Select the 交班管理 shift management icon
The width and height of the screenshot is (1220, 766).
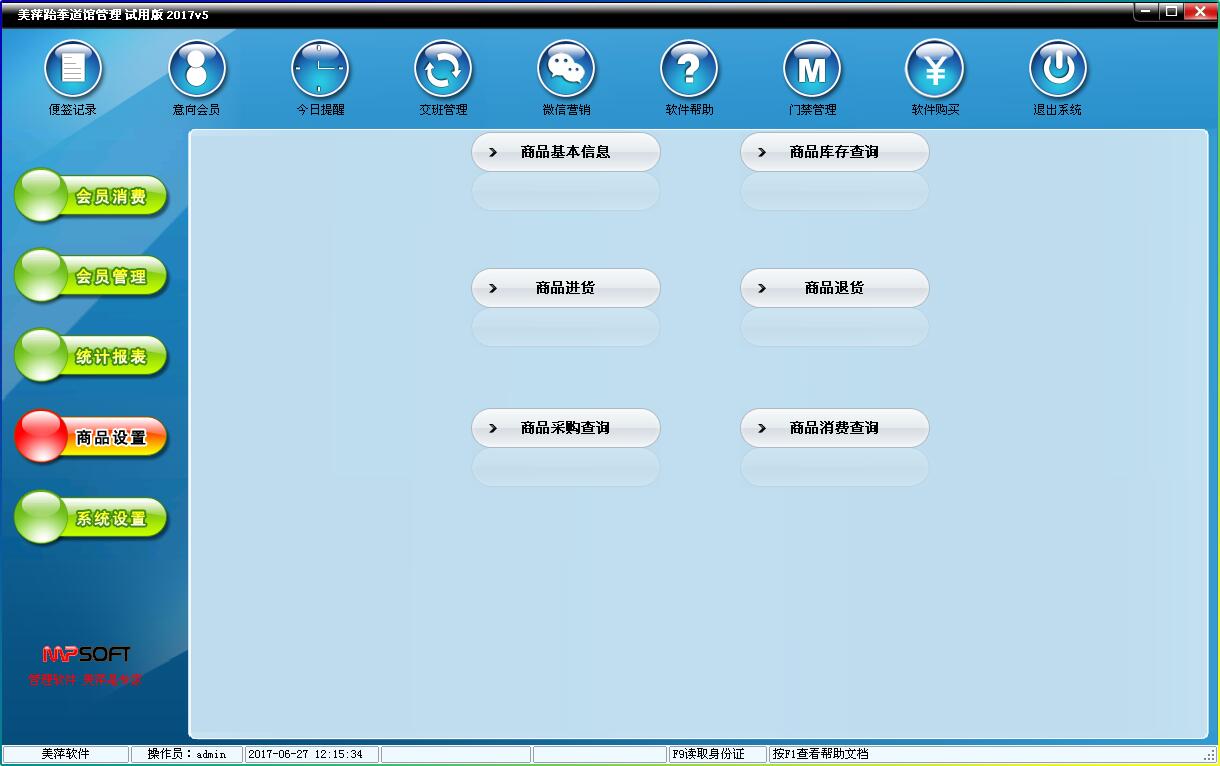[443, 68]
